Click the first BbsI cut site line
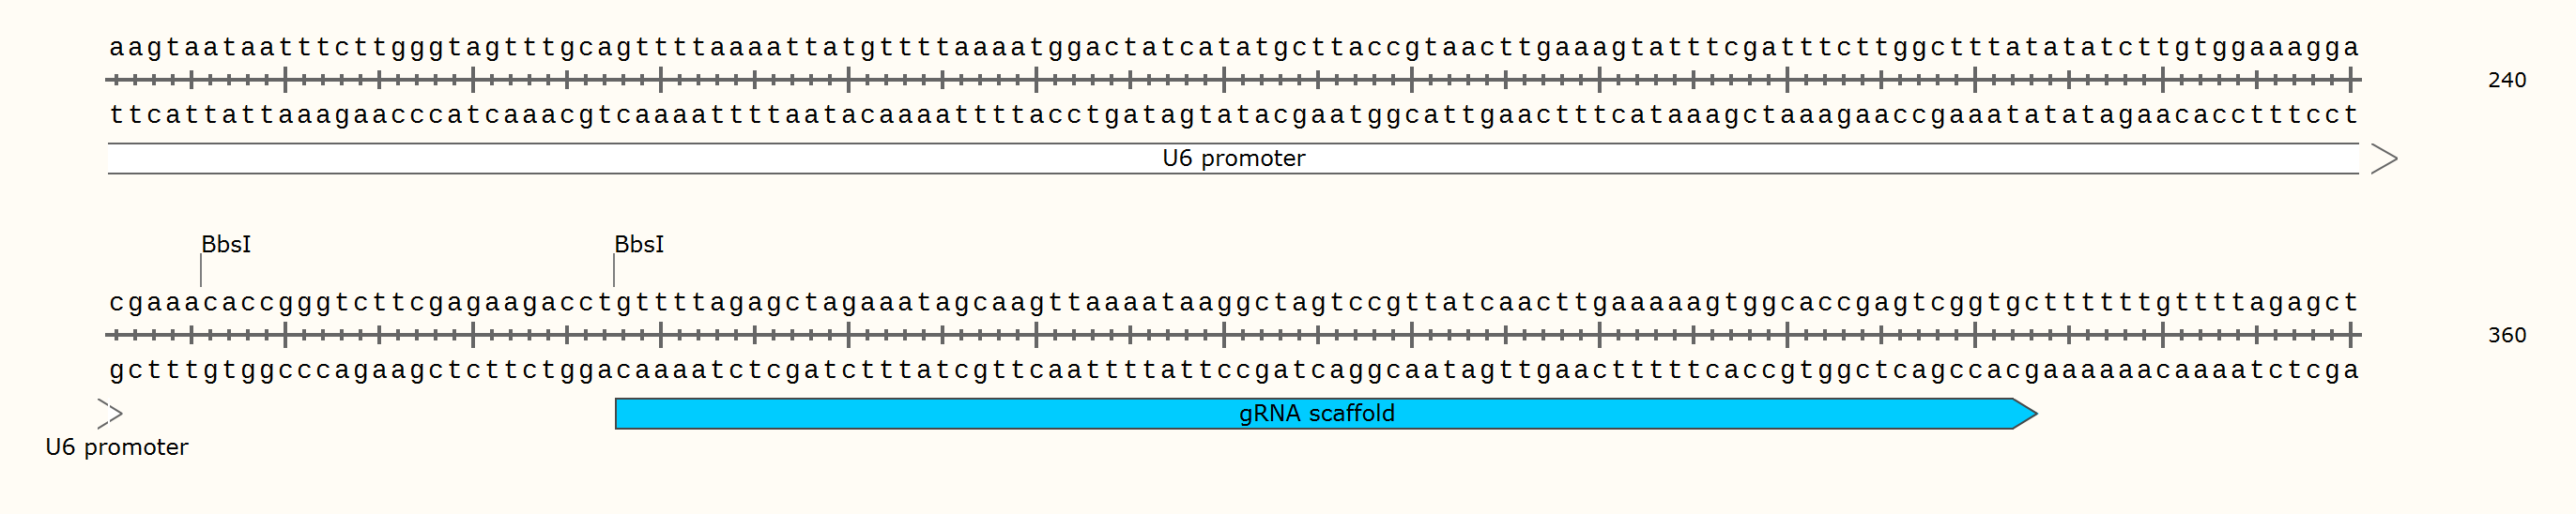The width and height of the screenshot is (2576, 514). click(x=201, y=271)
